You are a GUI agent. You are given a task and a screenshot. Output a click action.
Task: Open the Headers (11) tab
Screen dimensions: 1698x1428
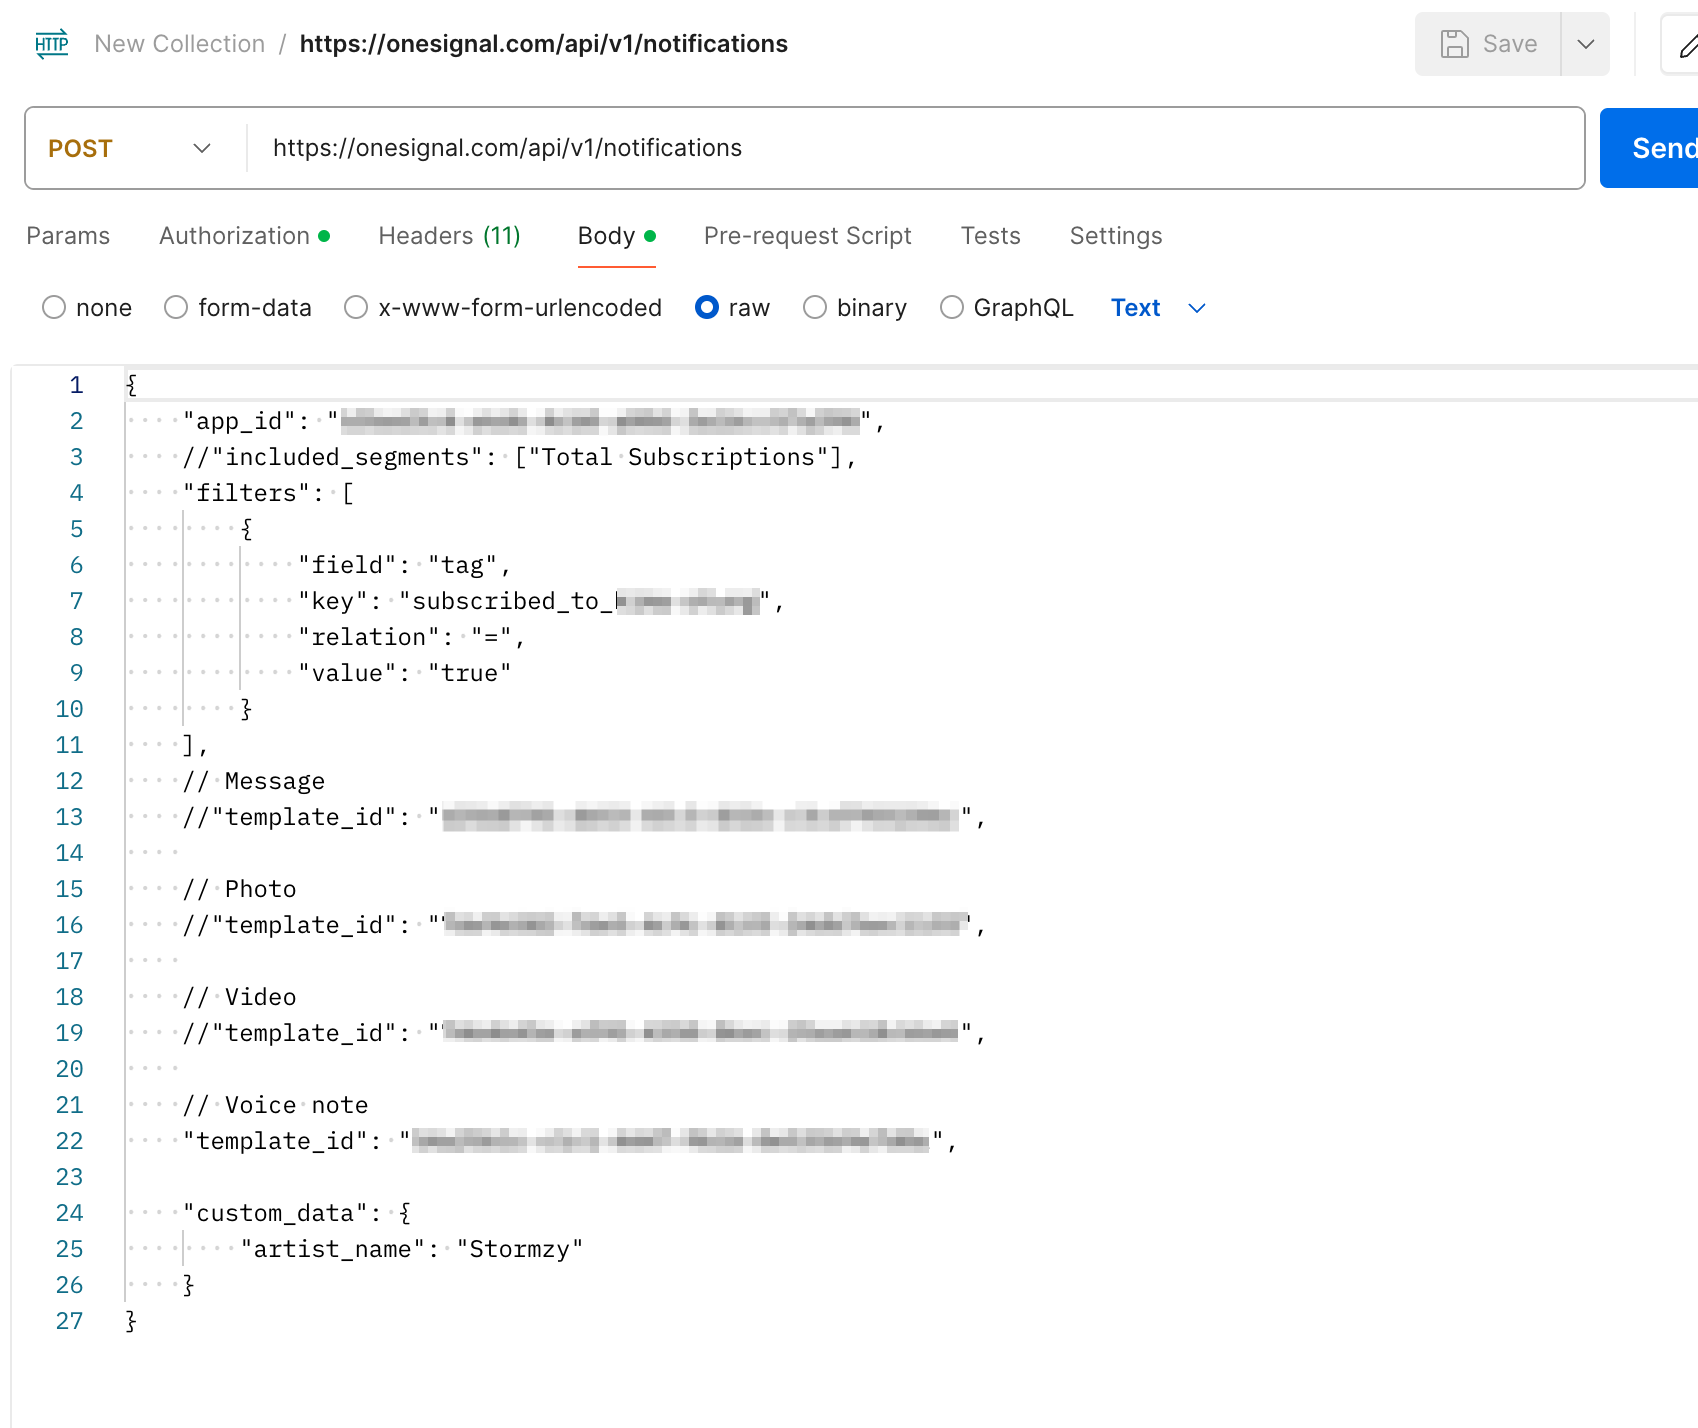pos(449,236)
